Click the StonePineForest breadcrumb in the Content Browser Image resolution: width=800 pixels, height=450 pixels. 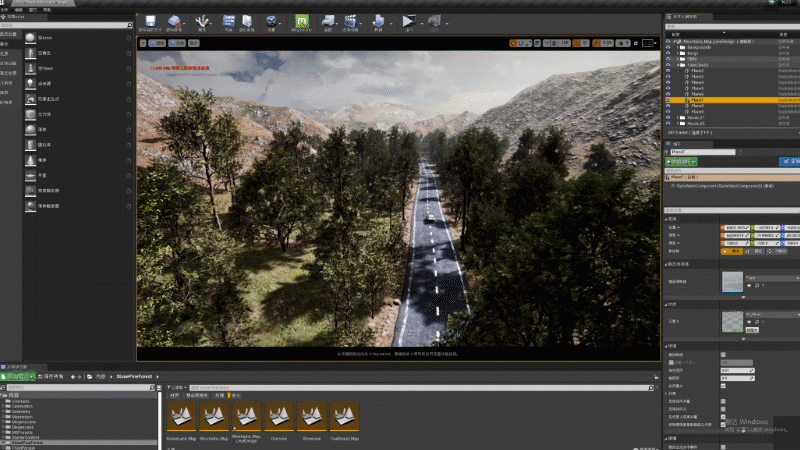(134, 377)
